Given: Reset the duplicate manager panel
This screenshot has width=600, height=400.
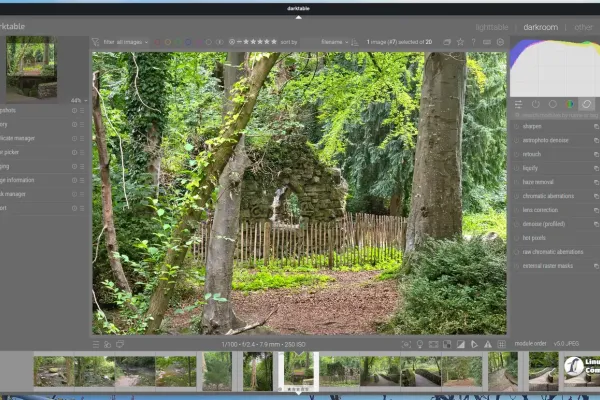Looking at the screenshot, I should (x=74, y=138).
